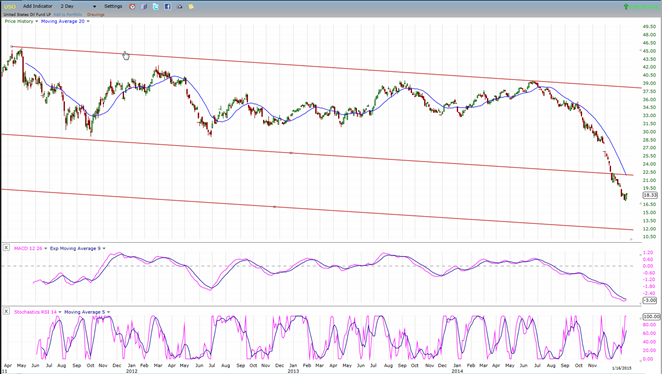Click the United States Oil Fund LP name
Viewport: 662px width, 374px height.
27,14
